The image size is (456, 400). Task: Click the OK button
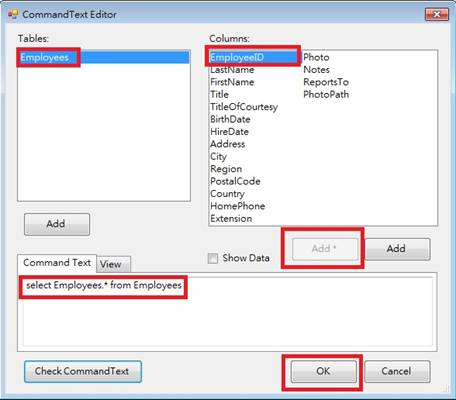tap(323, 371)
